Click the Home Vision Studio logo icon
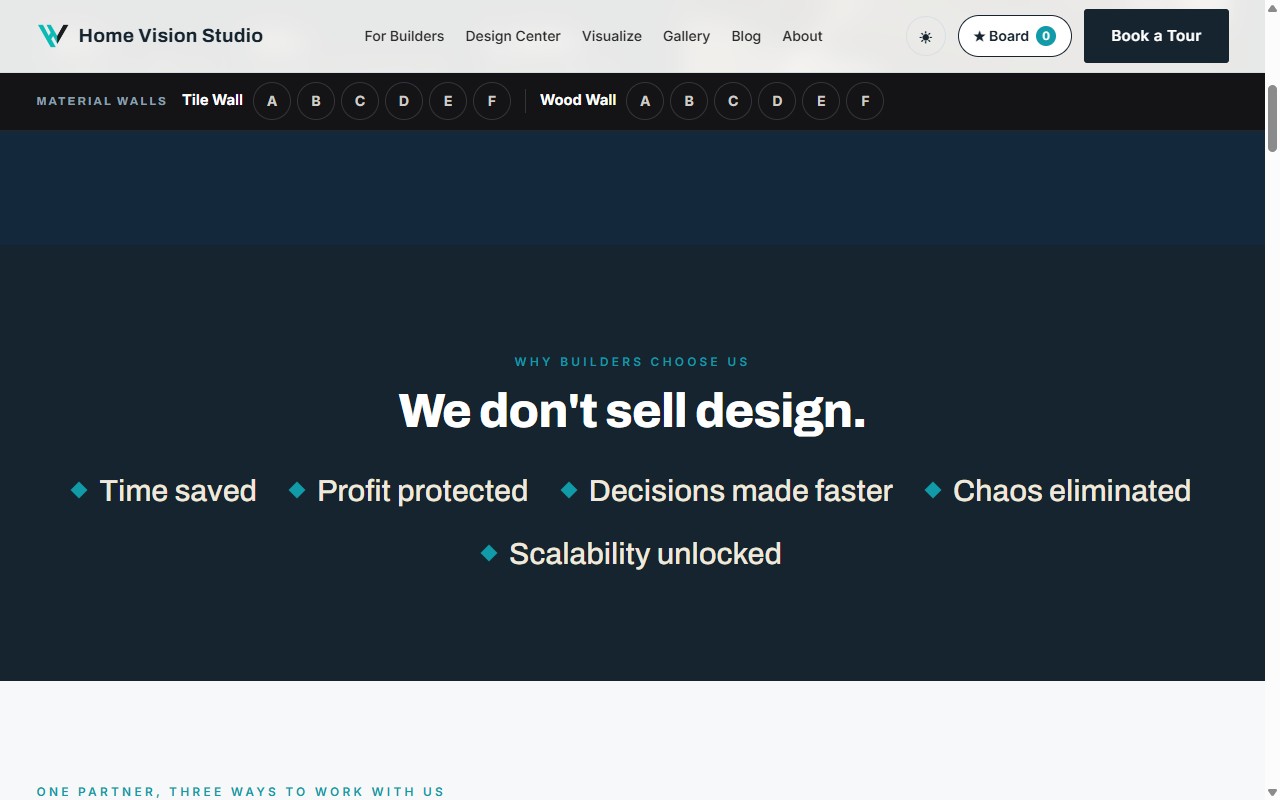Screen dimensions: 1280x800 click(52, 36)
